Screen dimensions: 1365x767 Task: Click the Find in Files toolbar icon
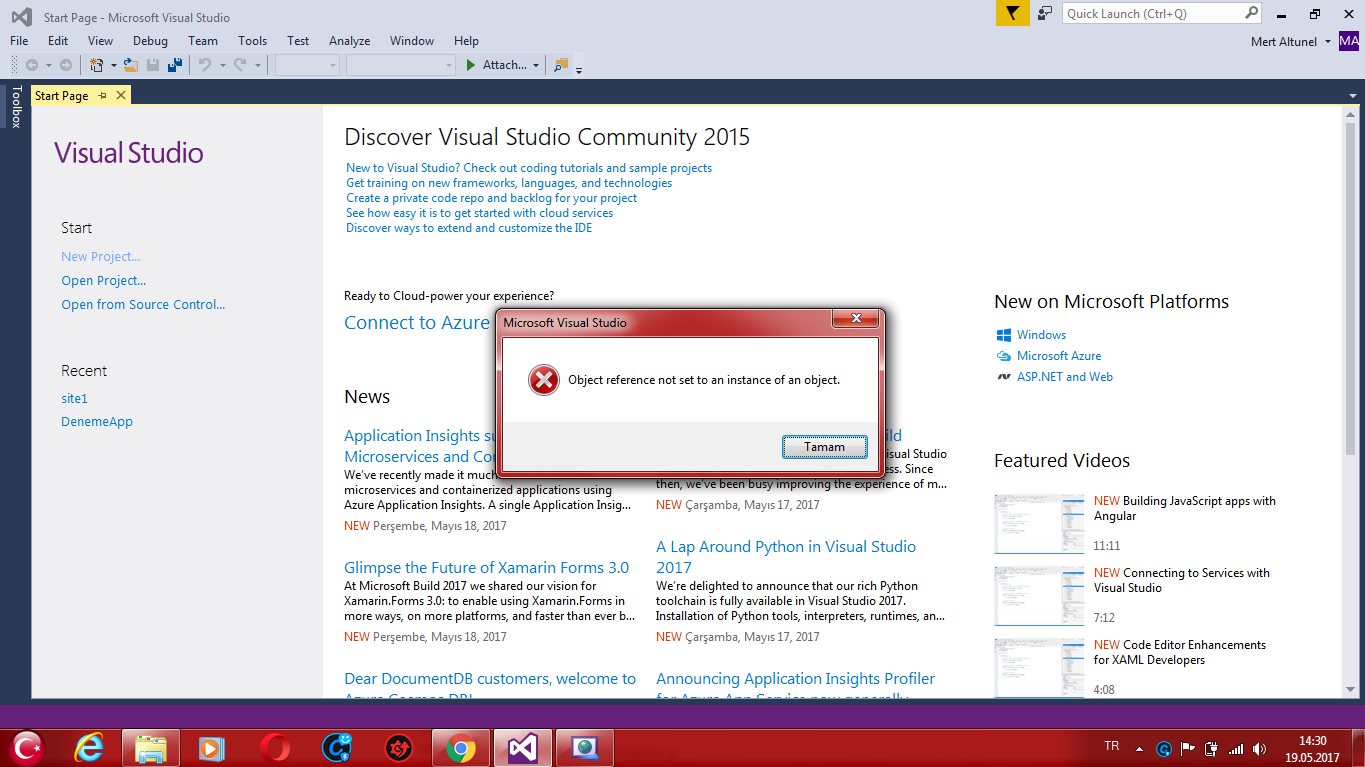click(x=560, y=65)
